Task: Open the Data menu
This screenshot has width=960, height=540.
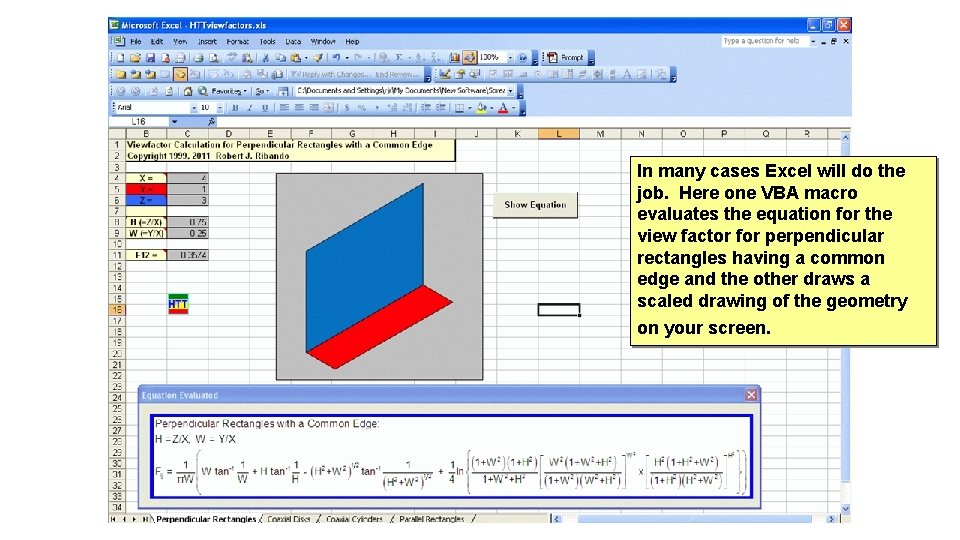Action: [293, 42]
